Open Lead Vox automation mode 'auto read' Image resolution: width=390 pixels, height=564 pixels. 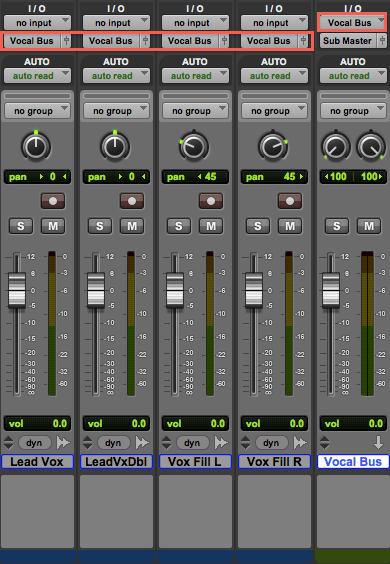37,76
